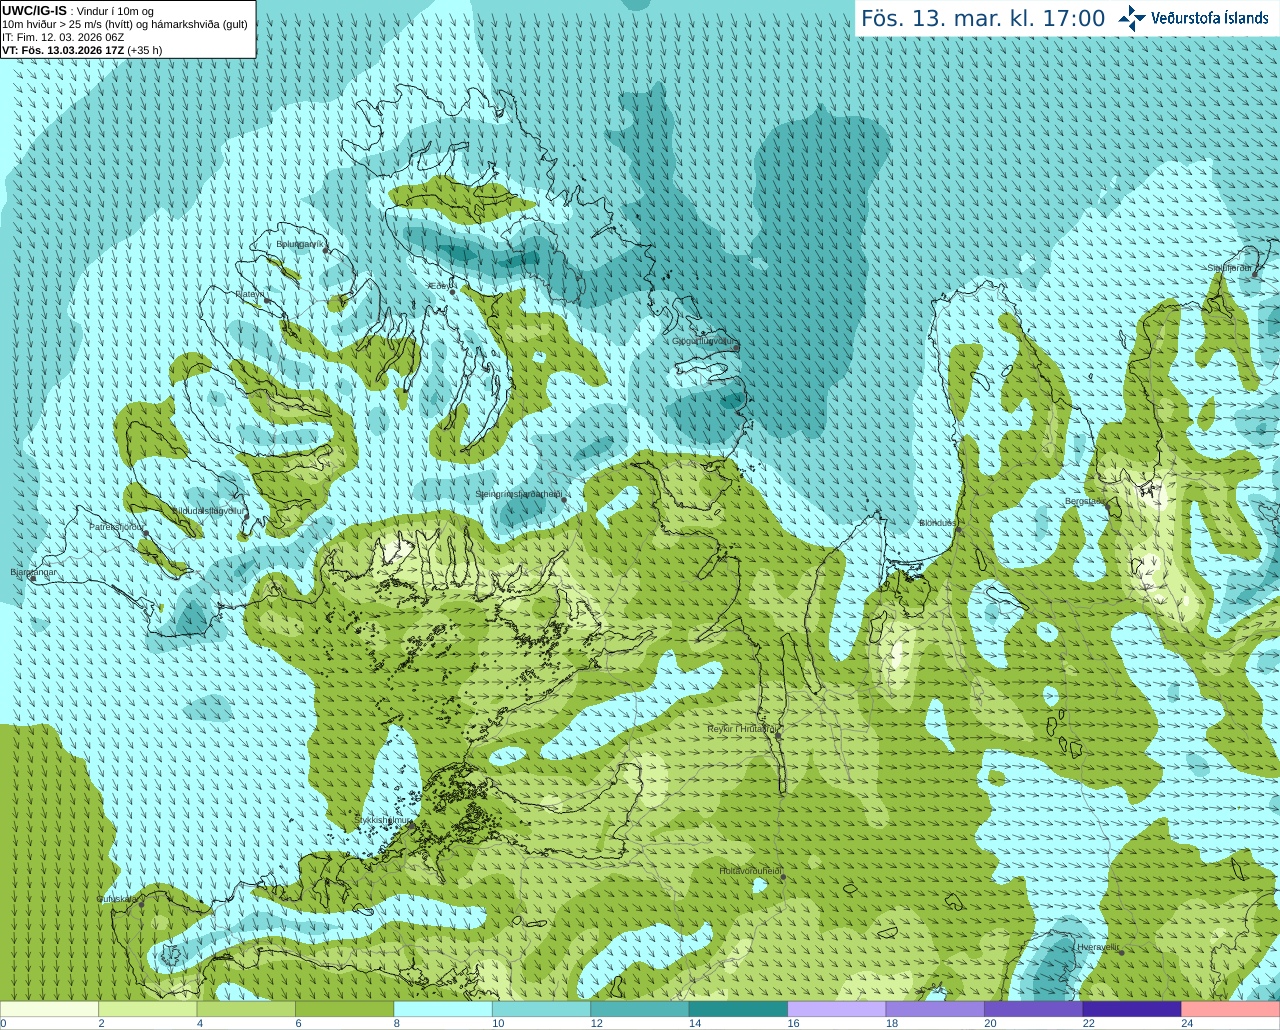This screenshot has height=1030, width=1280.
Task: Click the legend value '20'
Action: tap(990, 1023)
